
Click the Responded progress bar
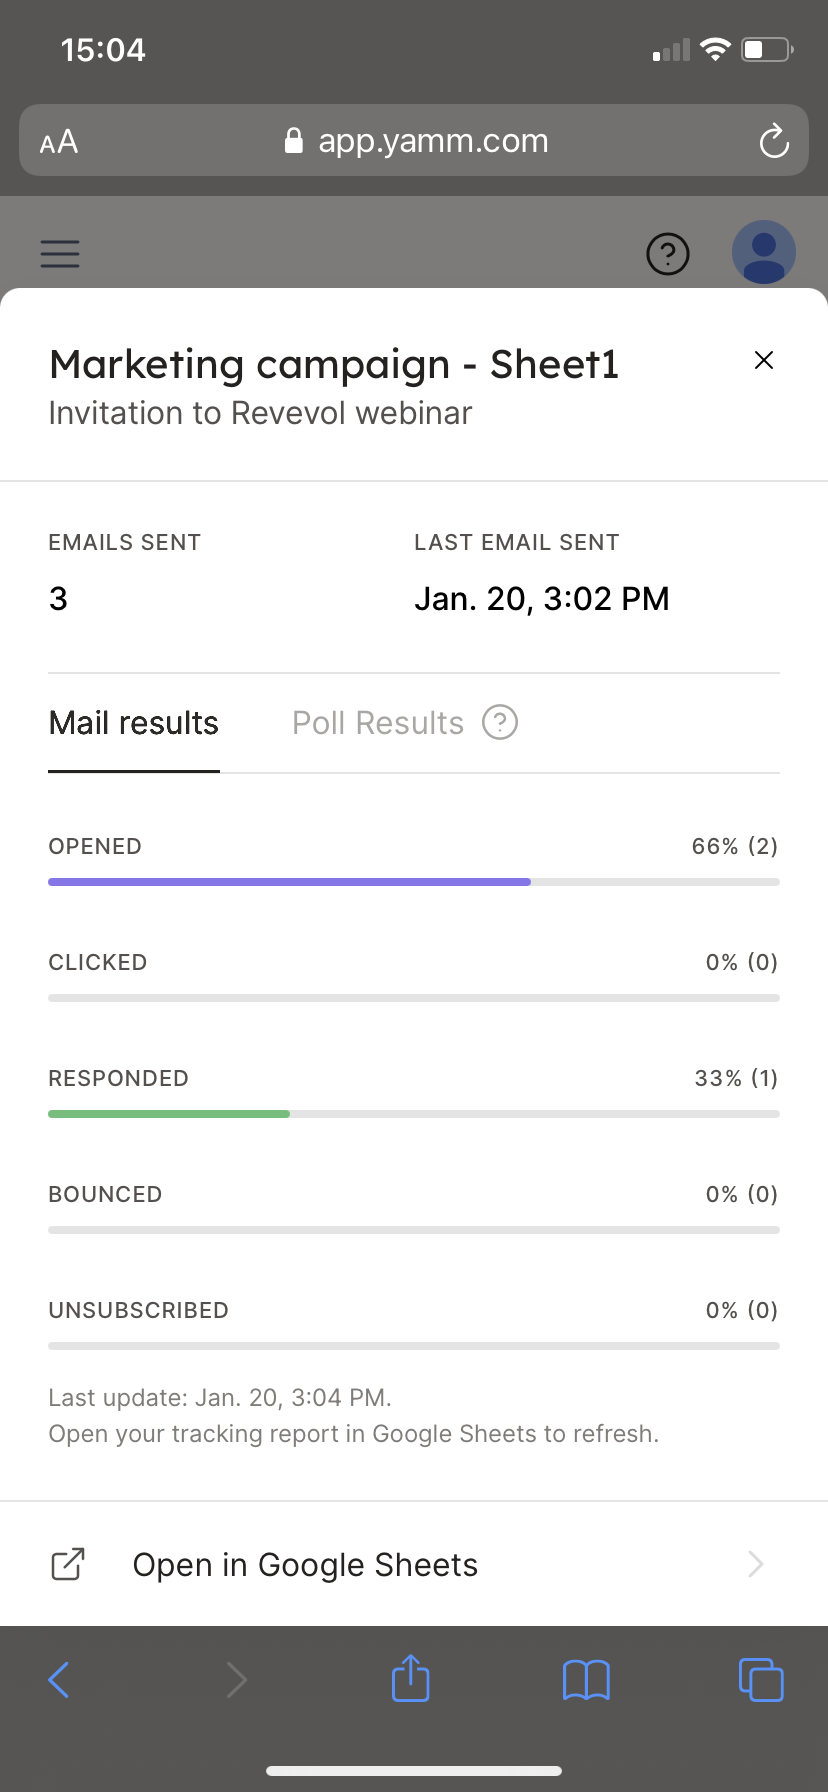(x=414, y=1114)
